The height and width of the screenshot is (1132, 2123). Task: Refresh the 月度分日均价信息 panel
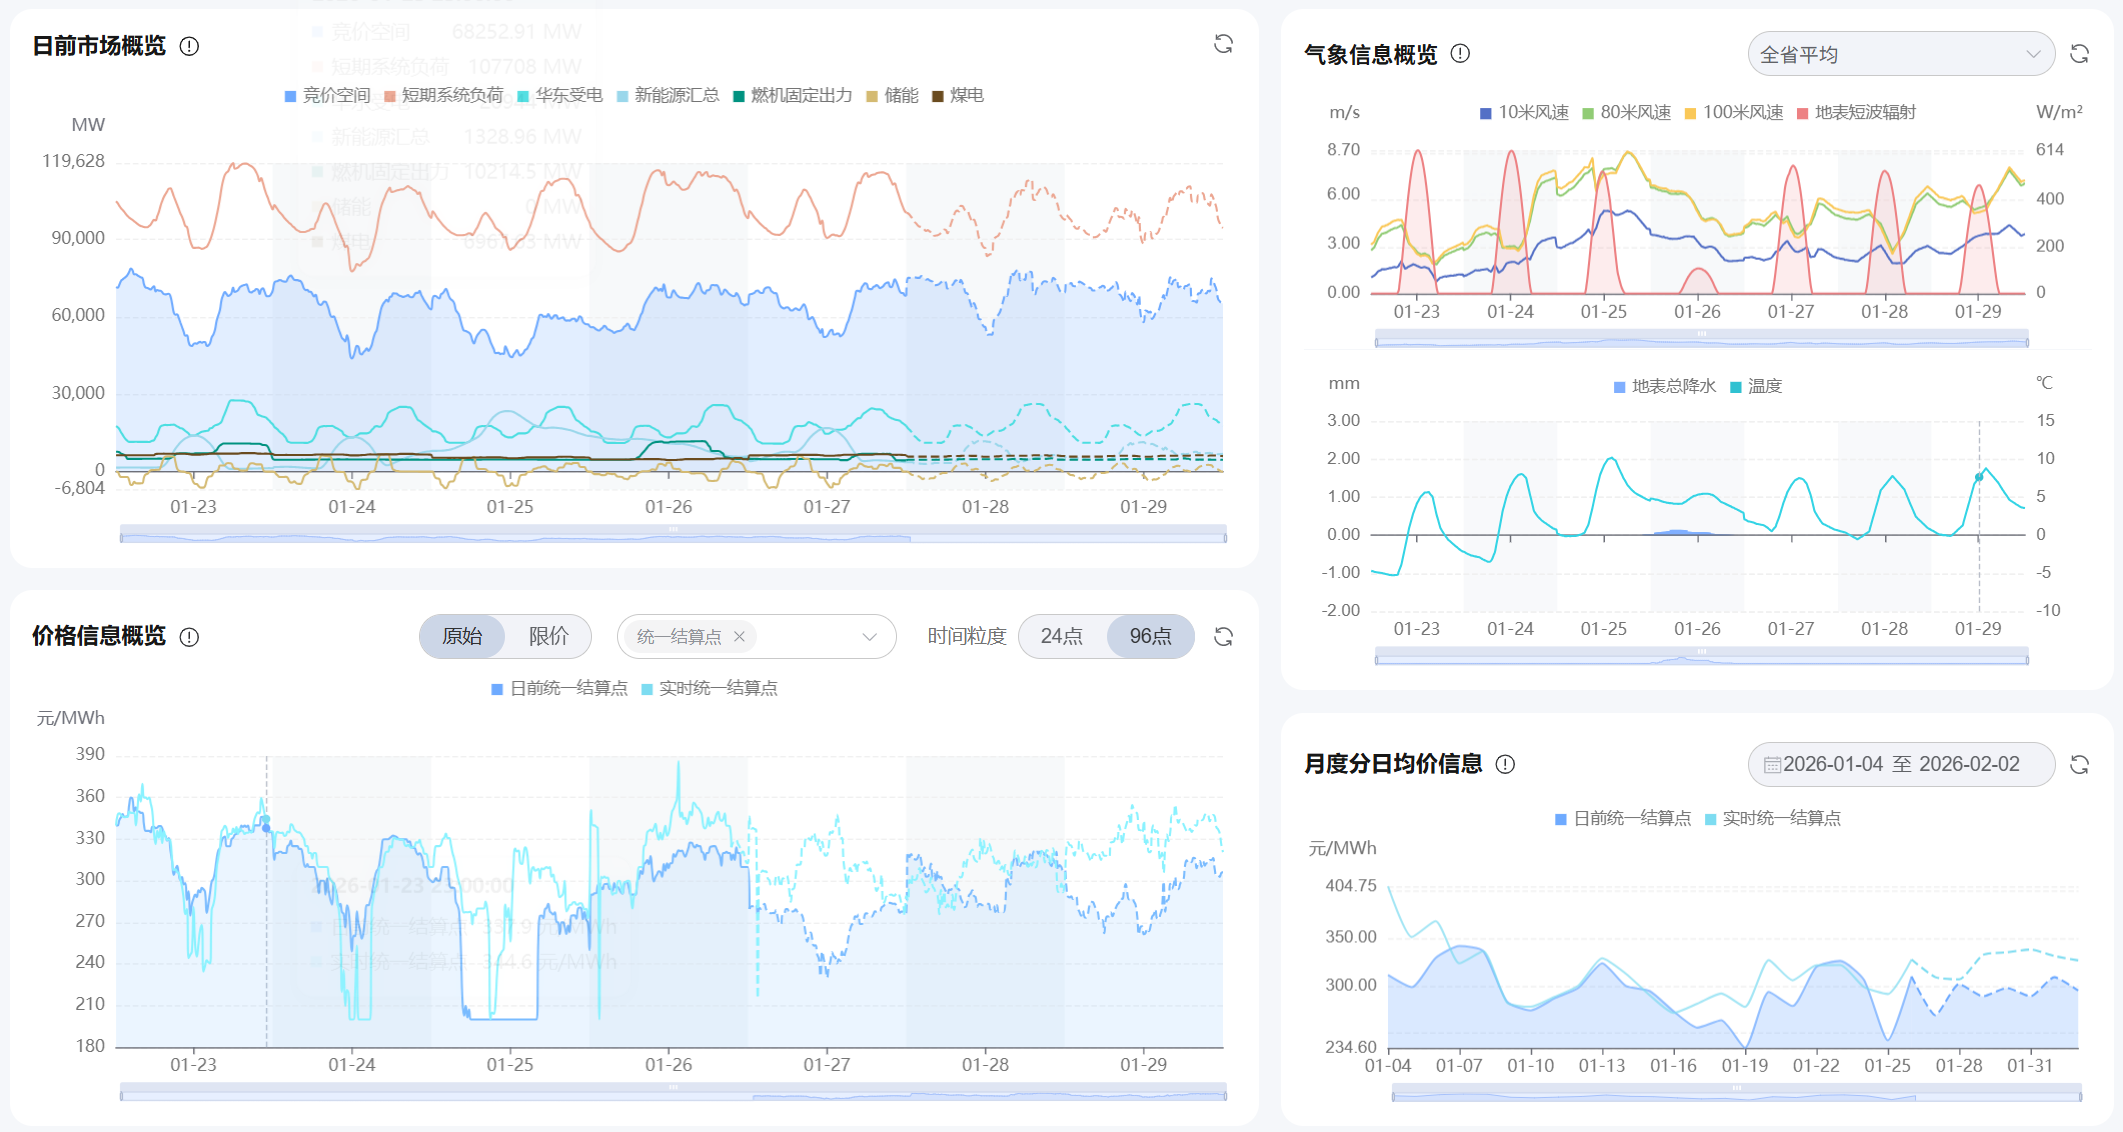click(2079, 765)
